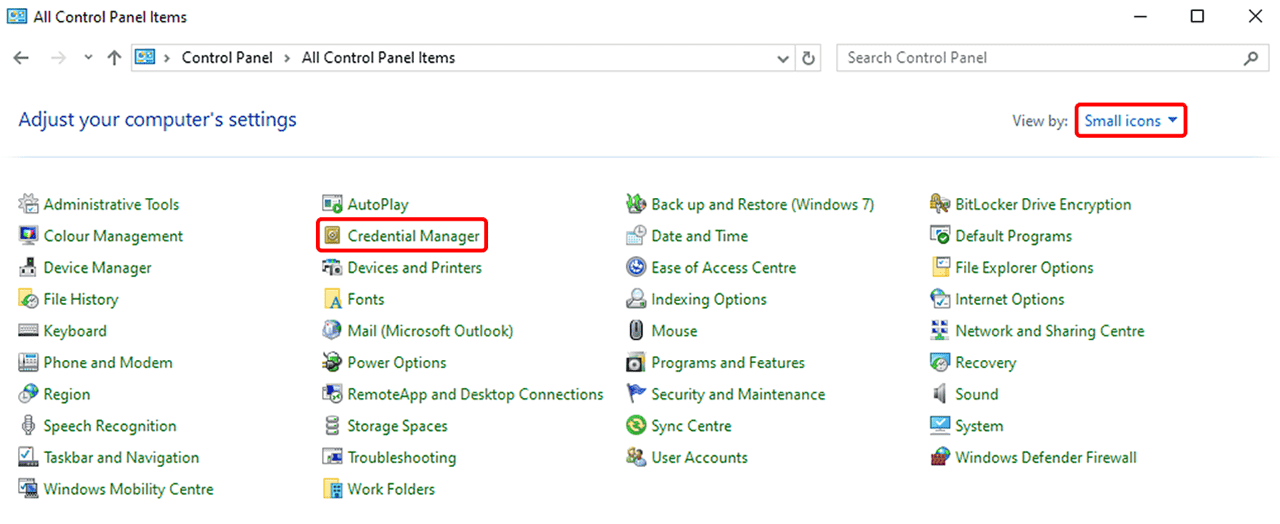Viewport: 1280px width, 524px height.
Task: Select Control Panel in the breadcrumb path
Action: click(x=227, y=58)
